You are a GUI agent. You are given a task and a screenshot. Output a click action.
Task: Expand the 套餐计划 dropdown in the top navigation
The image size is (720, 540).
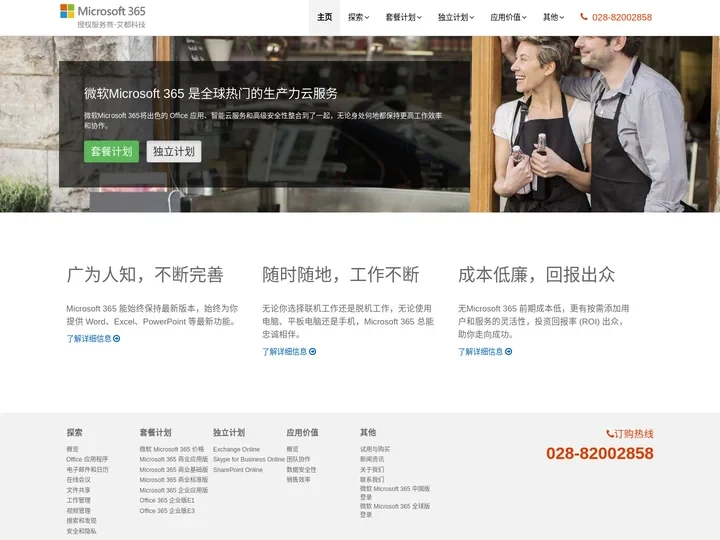403,17
